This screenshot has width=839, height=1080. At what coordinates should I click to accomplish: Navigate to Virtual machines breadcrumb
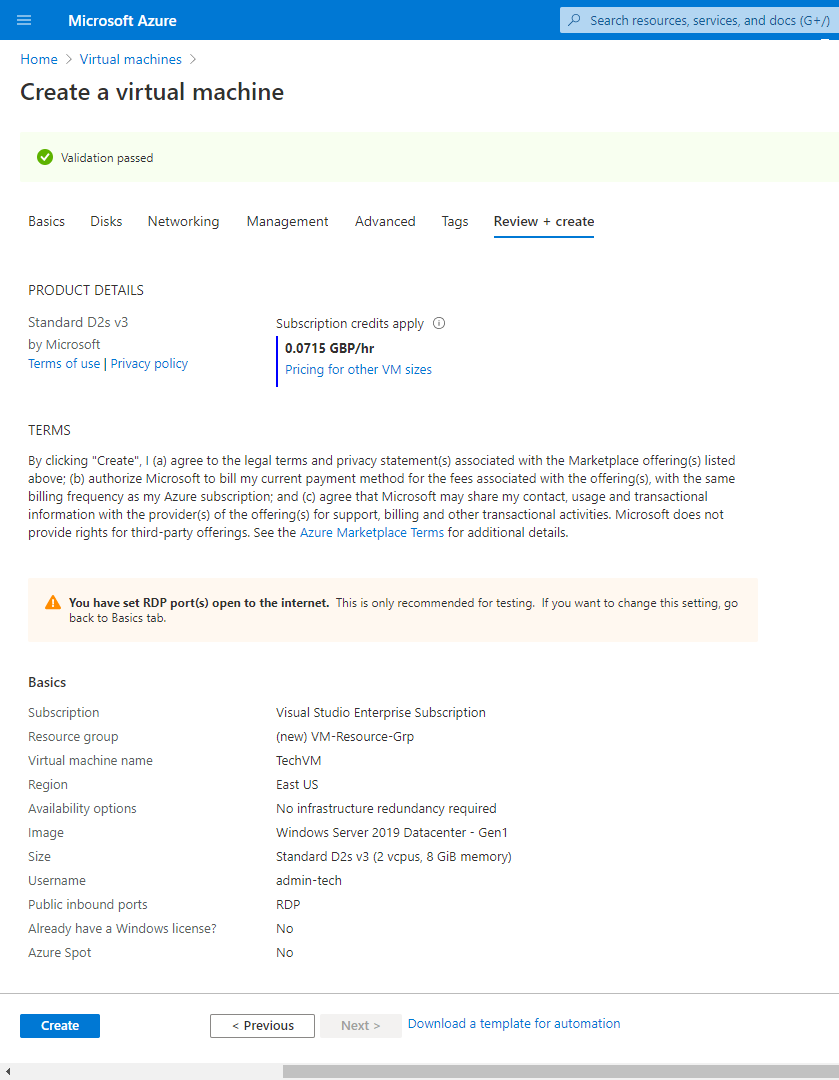pyautogui.click(x=131, y=59)
